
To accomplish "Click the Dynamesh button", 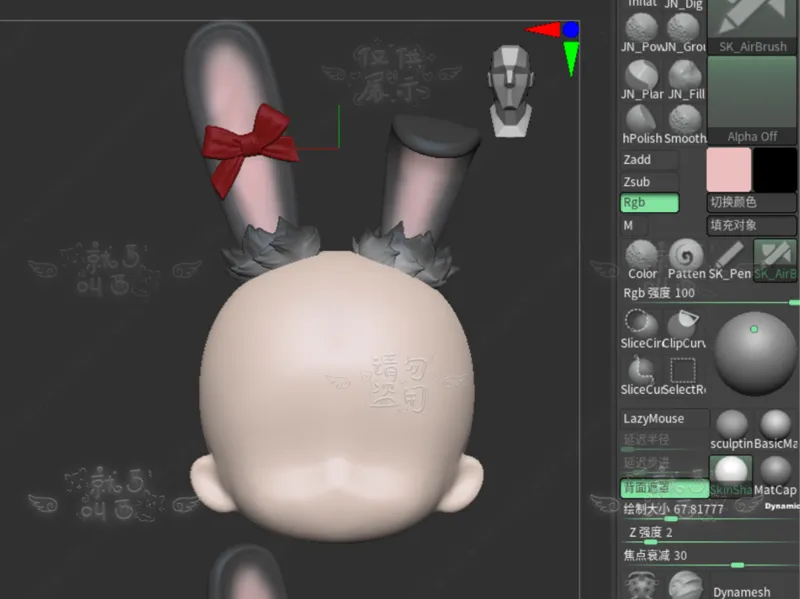I will 741,591.
